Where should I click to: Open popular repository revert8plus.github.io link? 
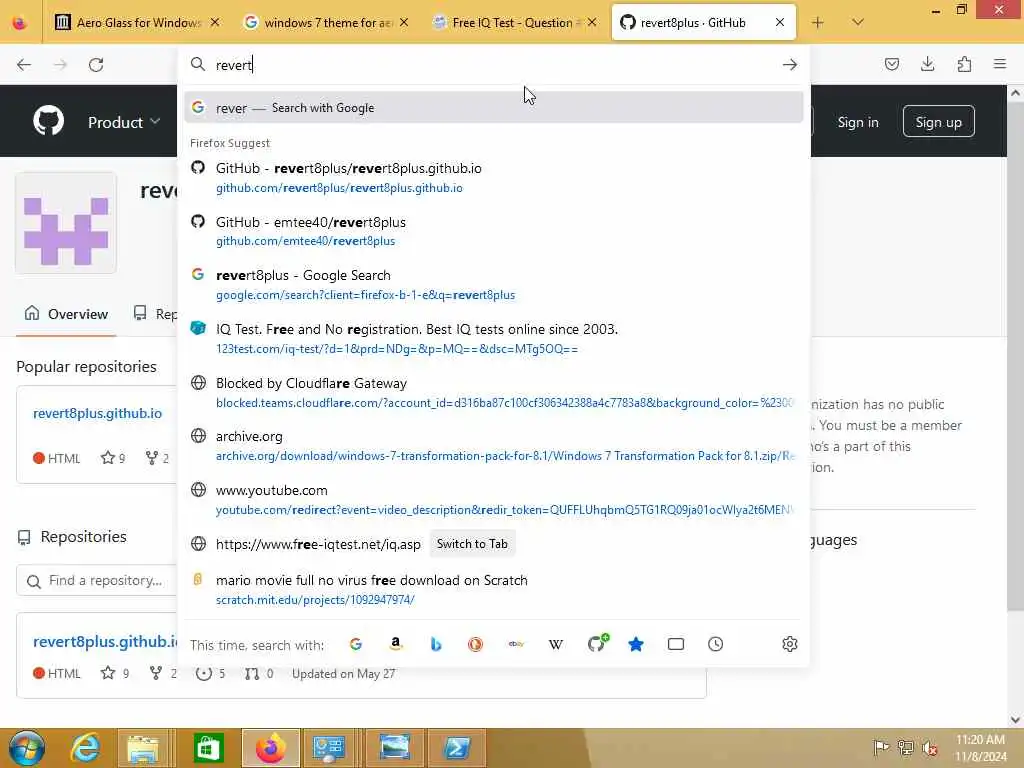tap(97, 413)
